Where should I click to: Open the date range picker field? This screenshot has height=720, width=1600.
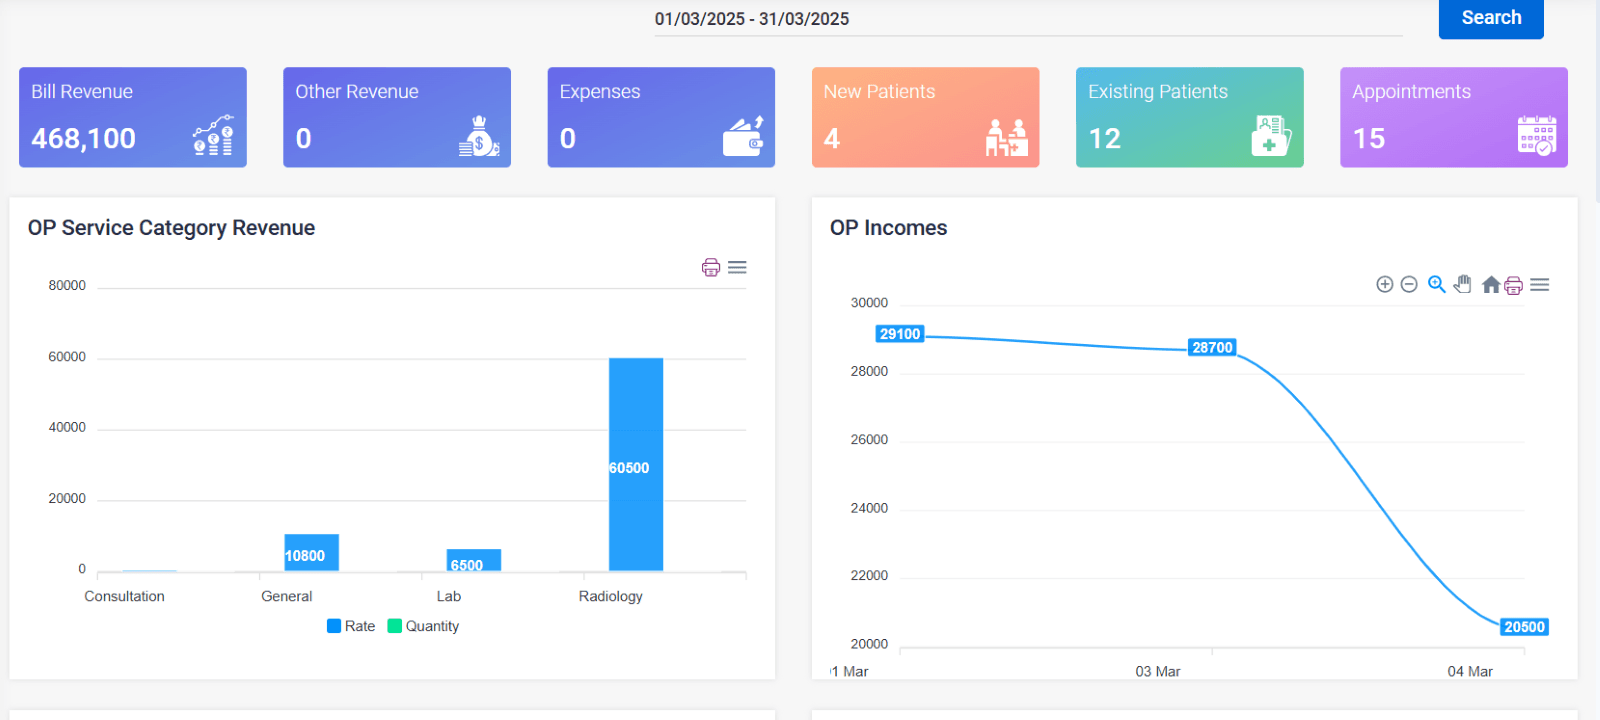pos(1027,20)
